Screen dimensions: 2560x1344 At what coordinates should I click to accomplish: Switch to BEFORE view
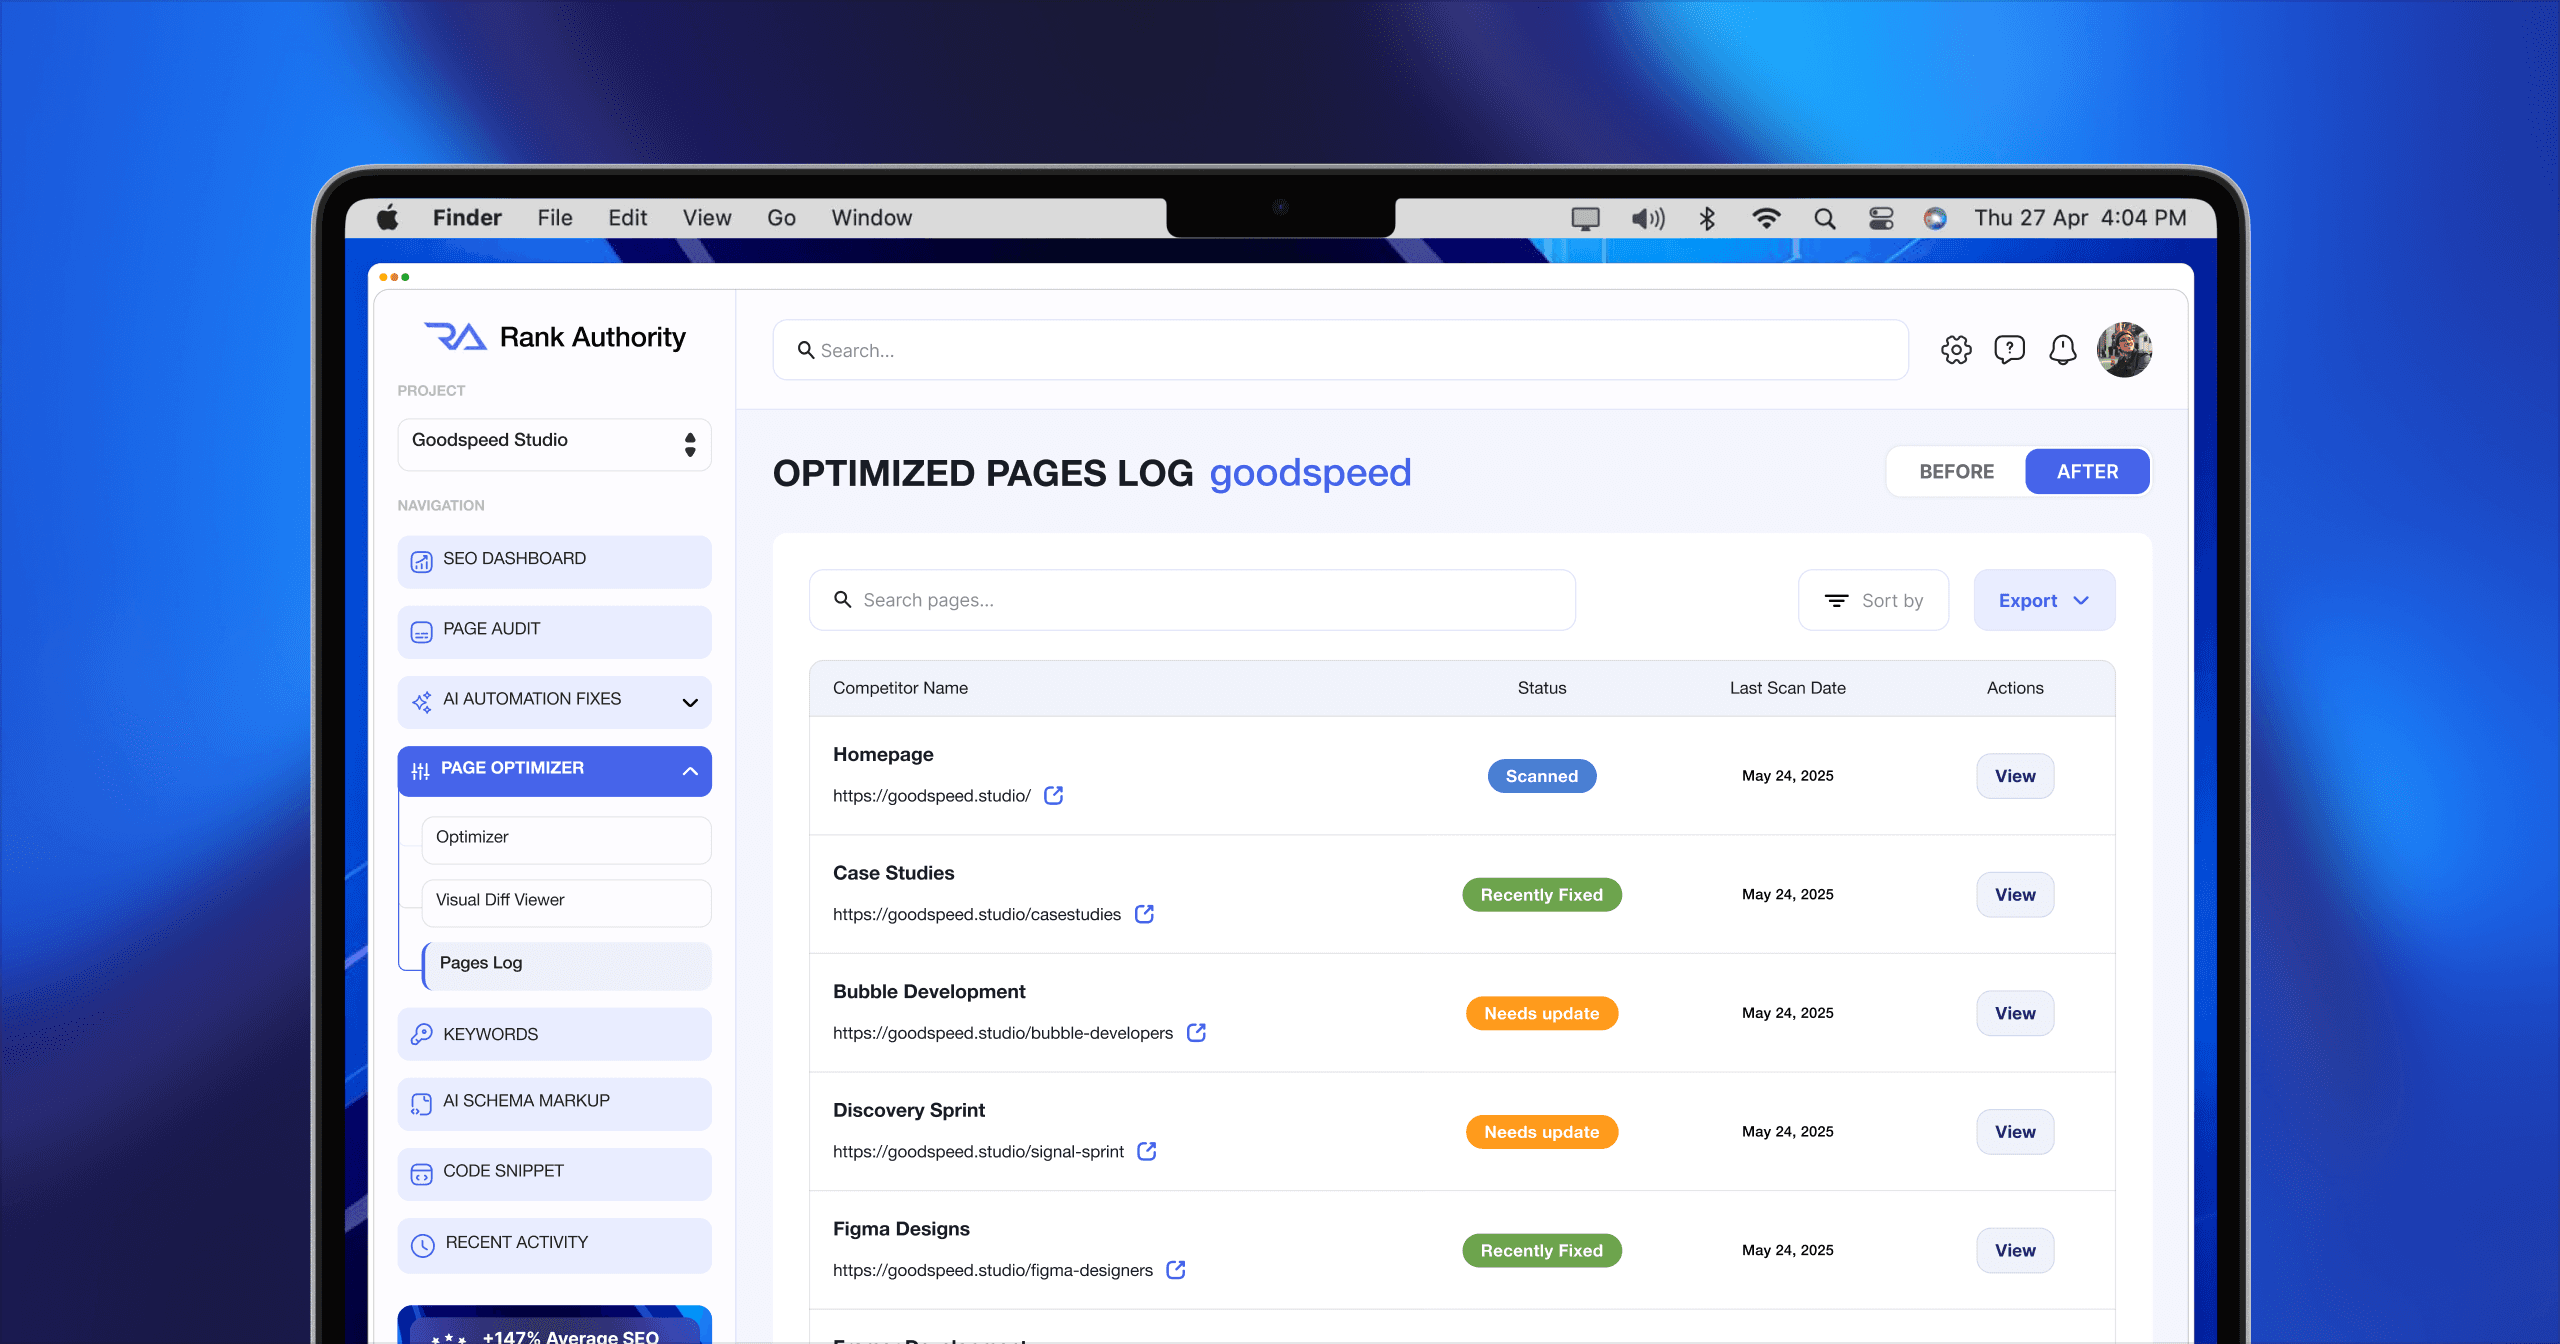coord(1956,472)
